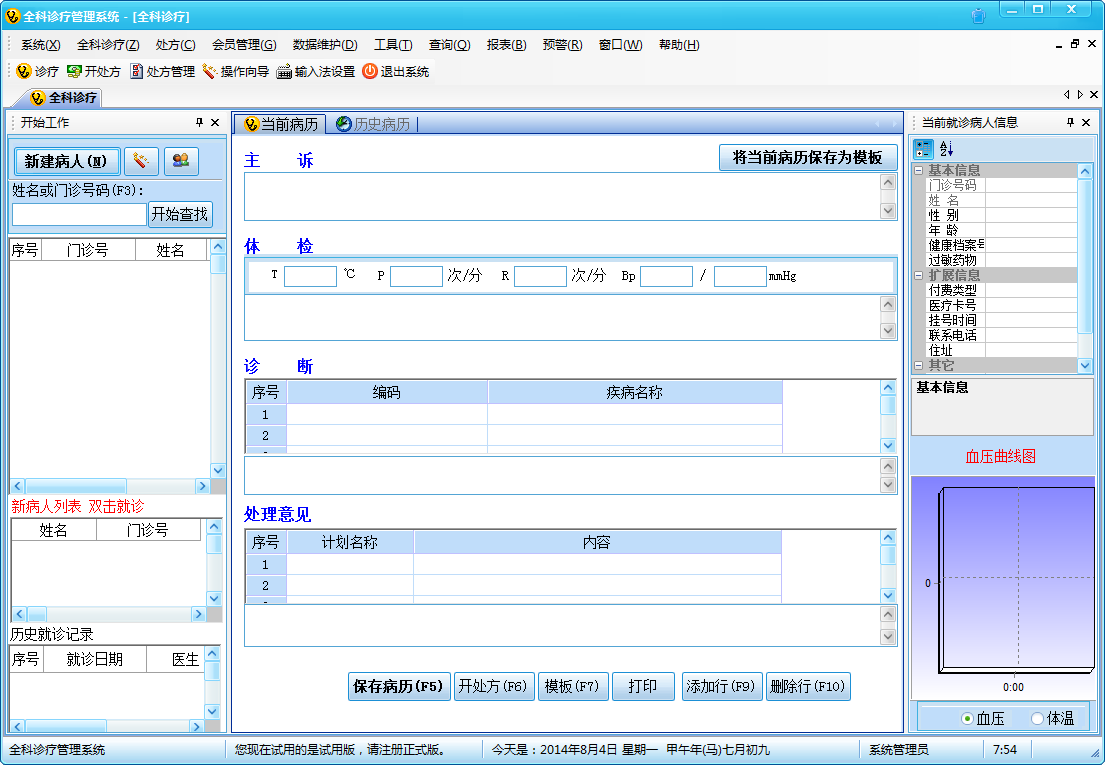Open the 处方(C) menu
Viewport: 1105px width, 765px height.
click(x=175, y=45)
